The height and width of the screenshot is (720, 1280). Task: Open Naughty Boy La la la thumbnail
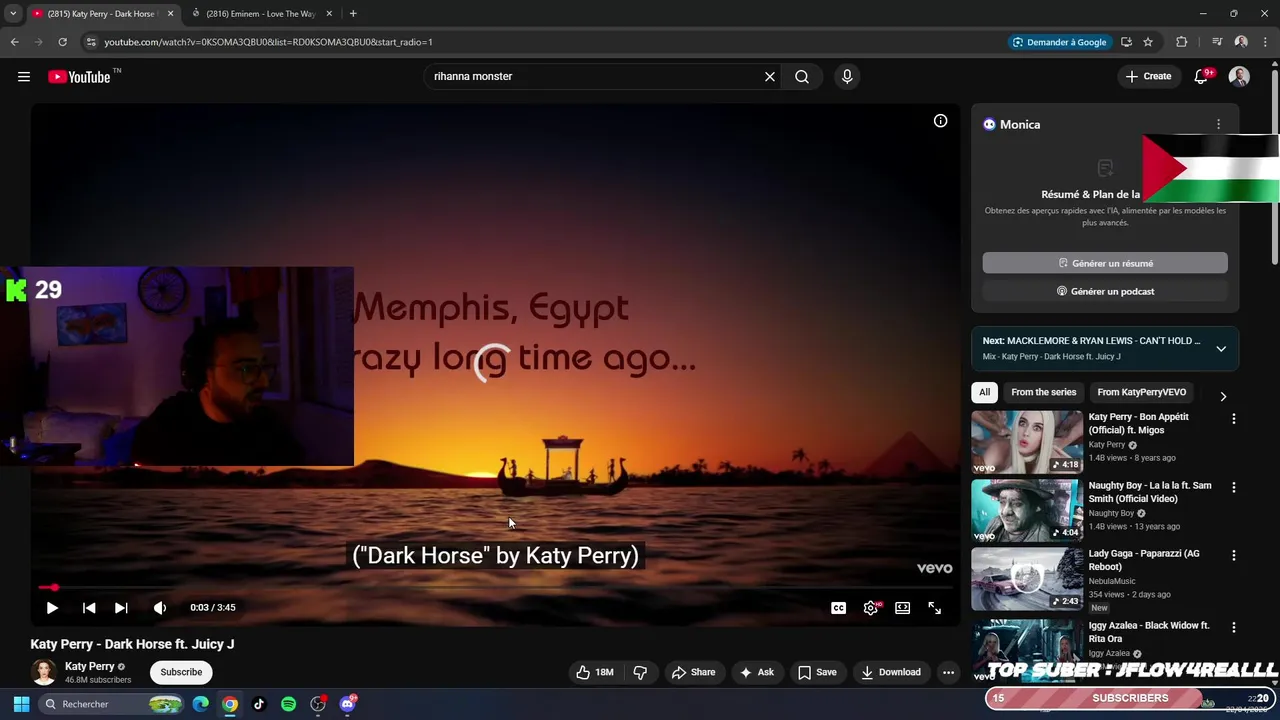coord(1027,510)
